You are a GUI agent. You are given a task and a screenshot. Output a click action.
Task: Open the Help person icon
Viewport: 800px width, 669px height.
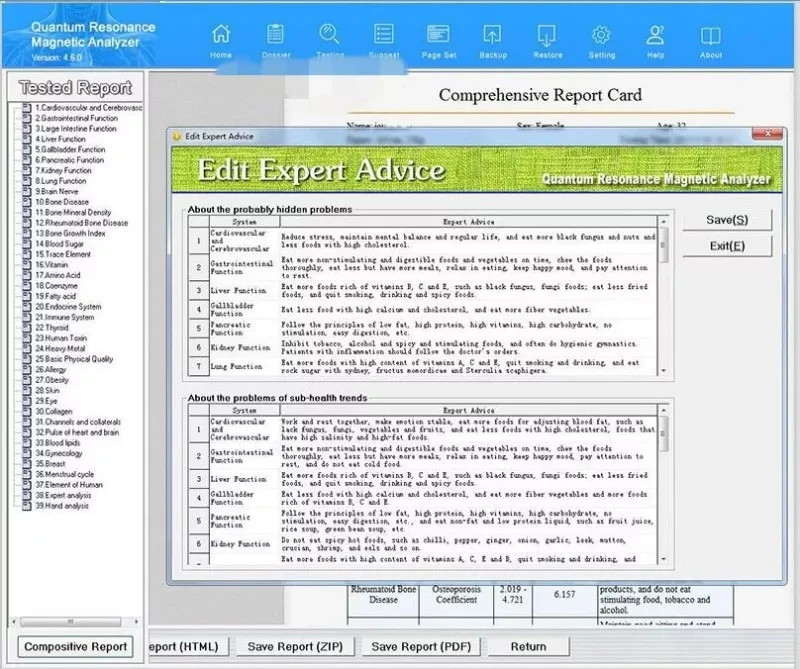click(x=655, y=34)
